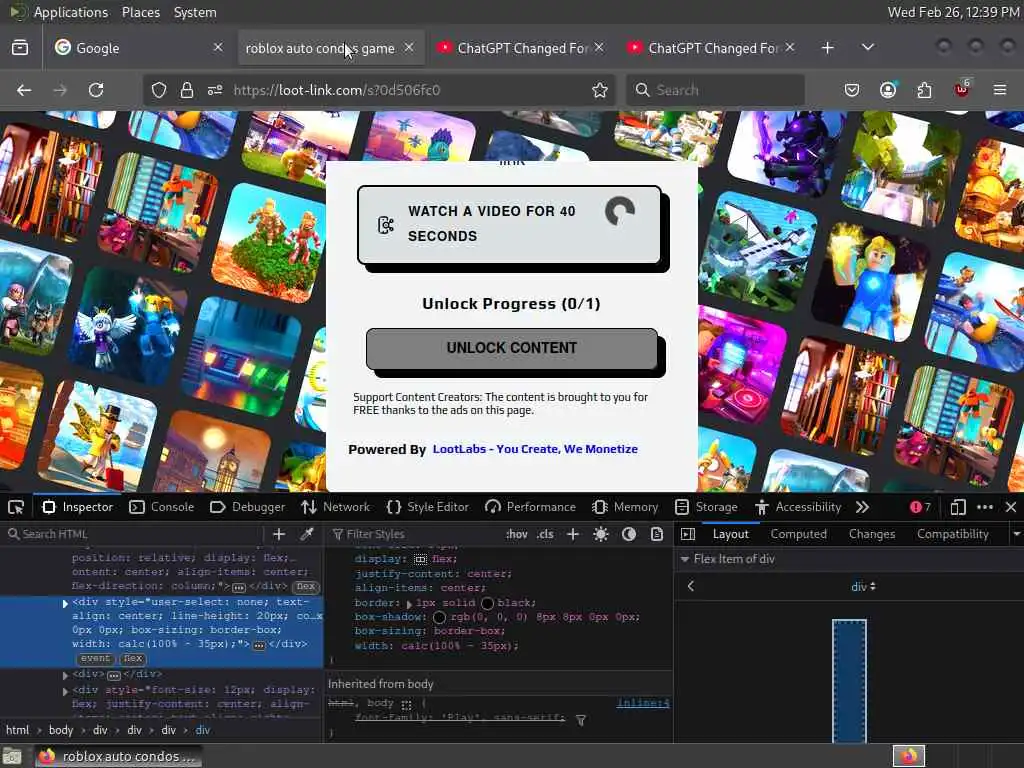Open the Style Editor tab
The height and width of the screenshot is (768, 1024).
[x=428, y=507]
